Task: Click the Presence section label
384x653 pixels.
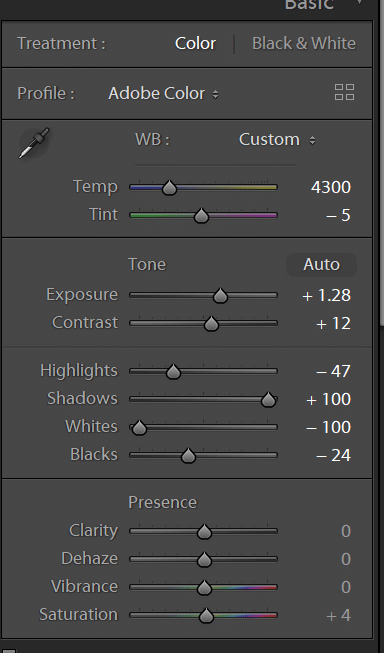Action: tap(162, 502)
